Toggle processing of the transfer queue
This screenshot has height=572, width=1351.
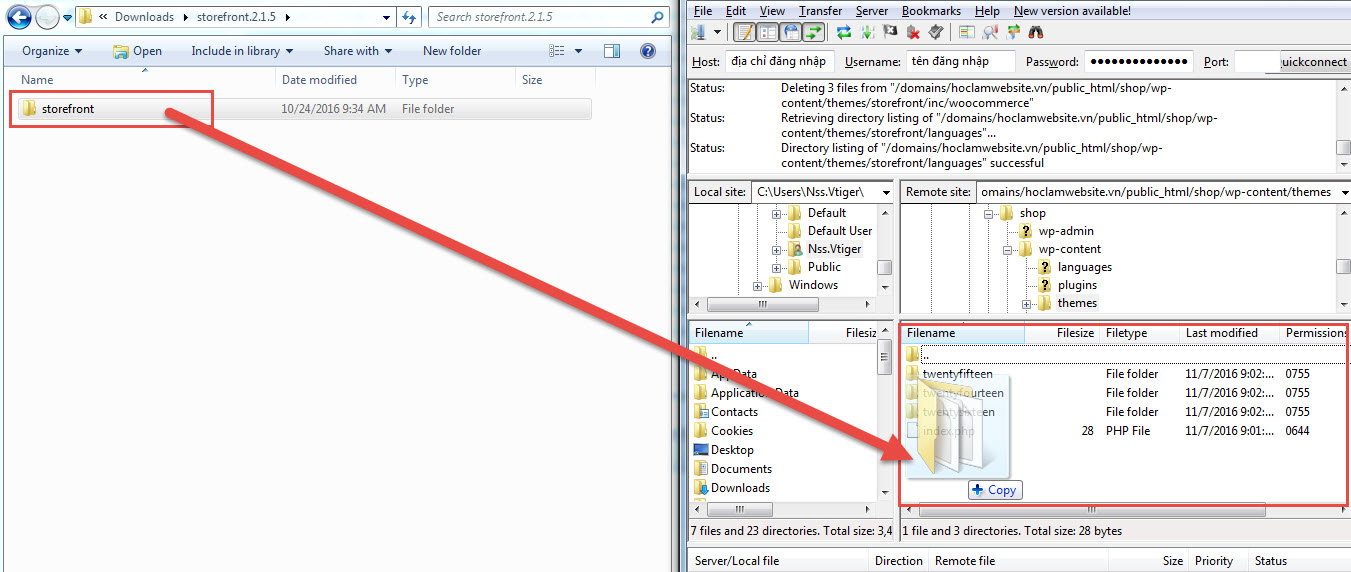pyautogui.click(x=867, y=32)
